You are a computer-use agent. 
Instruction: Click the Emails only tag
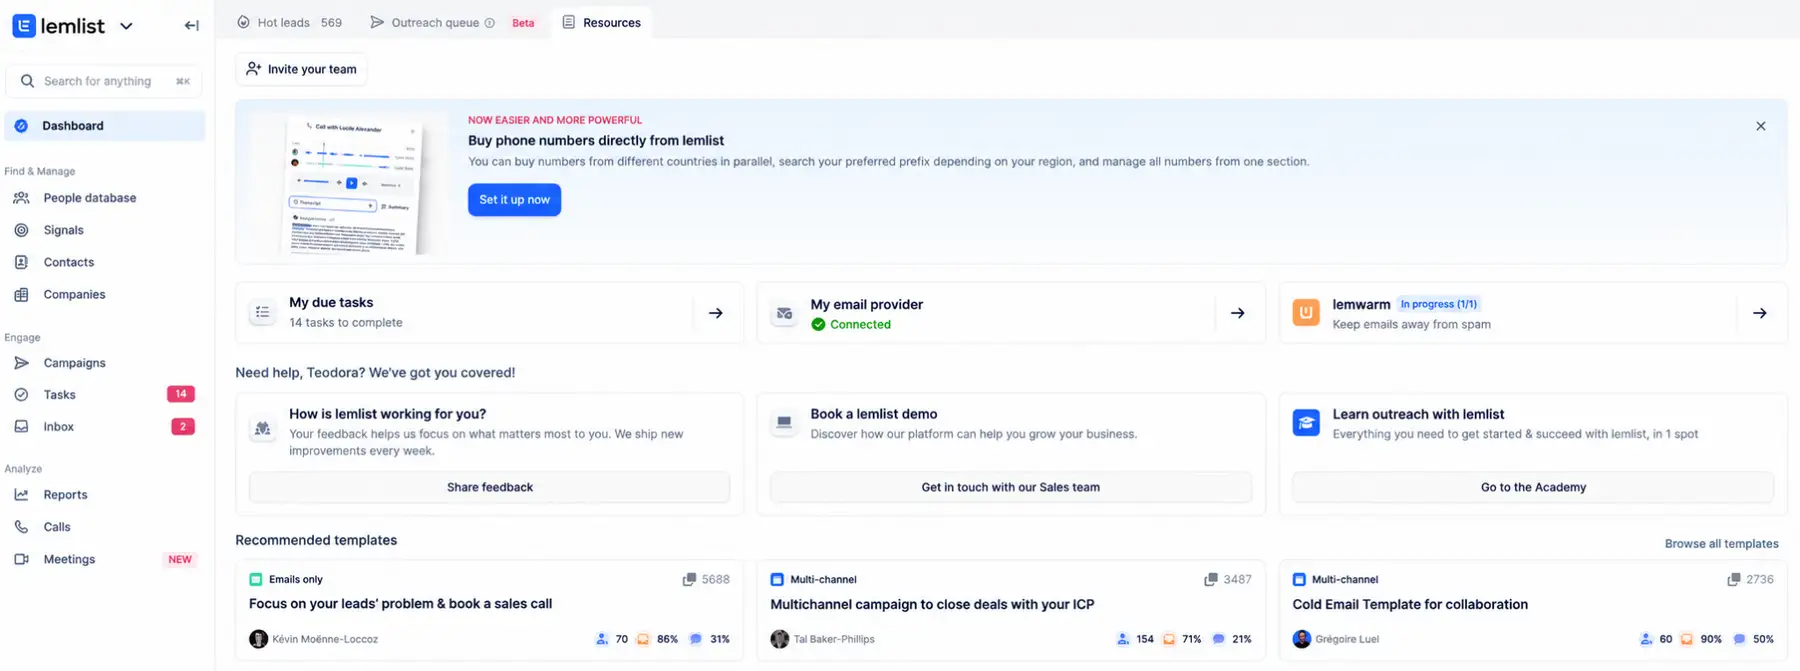(x=286, y=579)
